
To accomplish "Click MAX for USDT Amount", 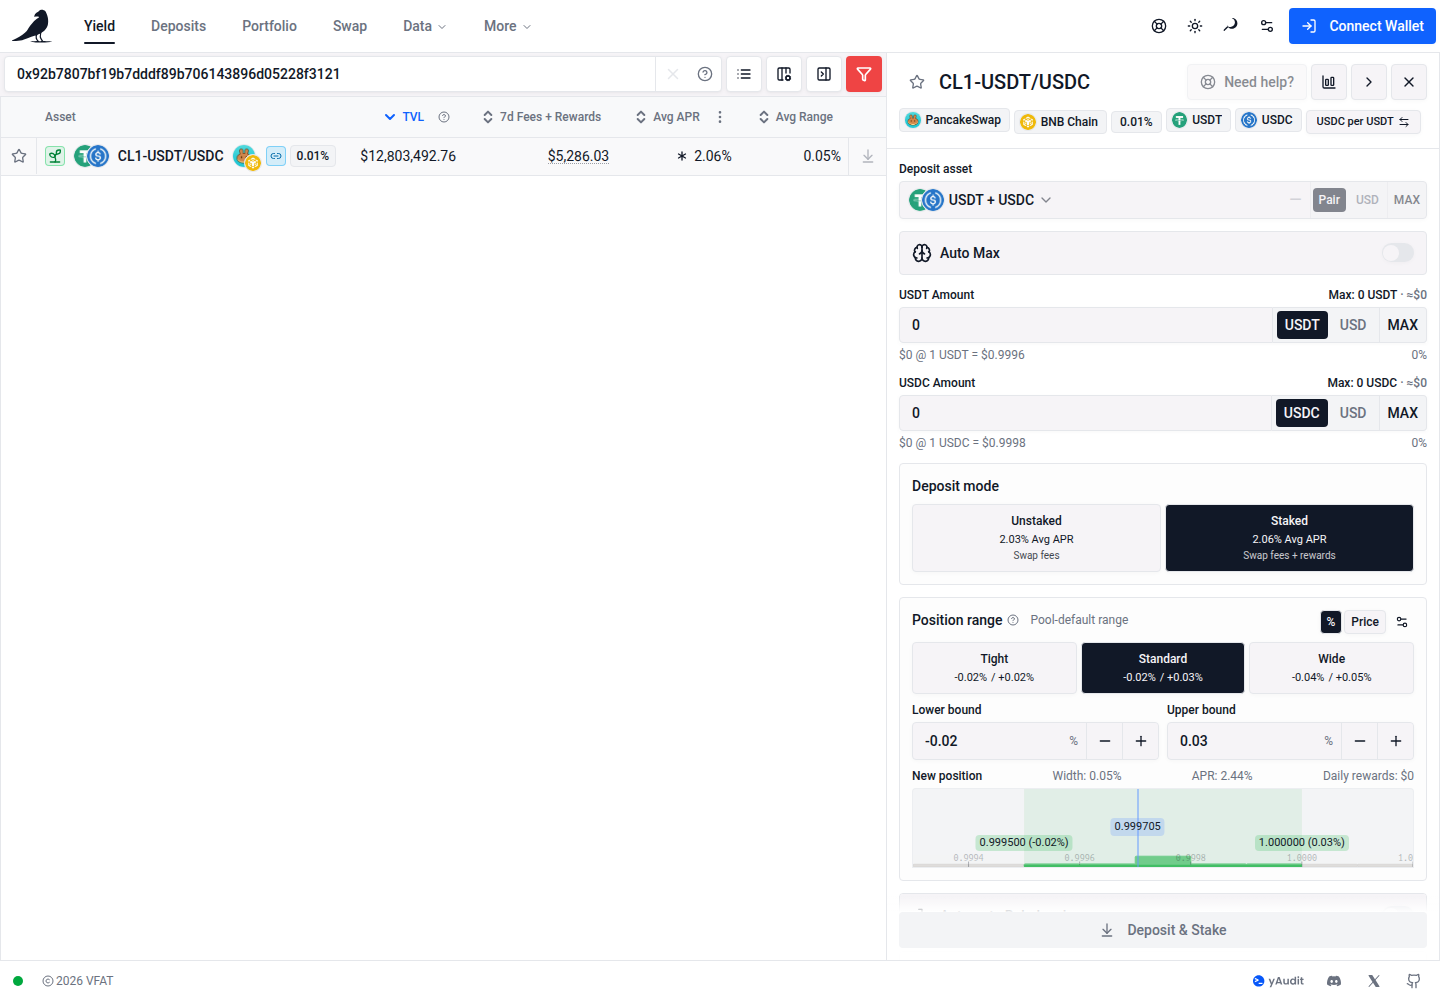I will 1402,325.
